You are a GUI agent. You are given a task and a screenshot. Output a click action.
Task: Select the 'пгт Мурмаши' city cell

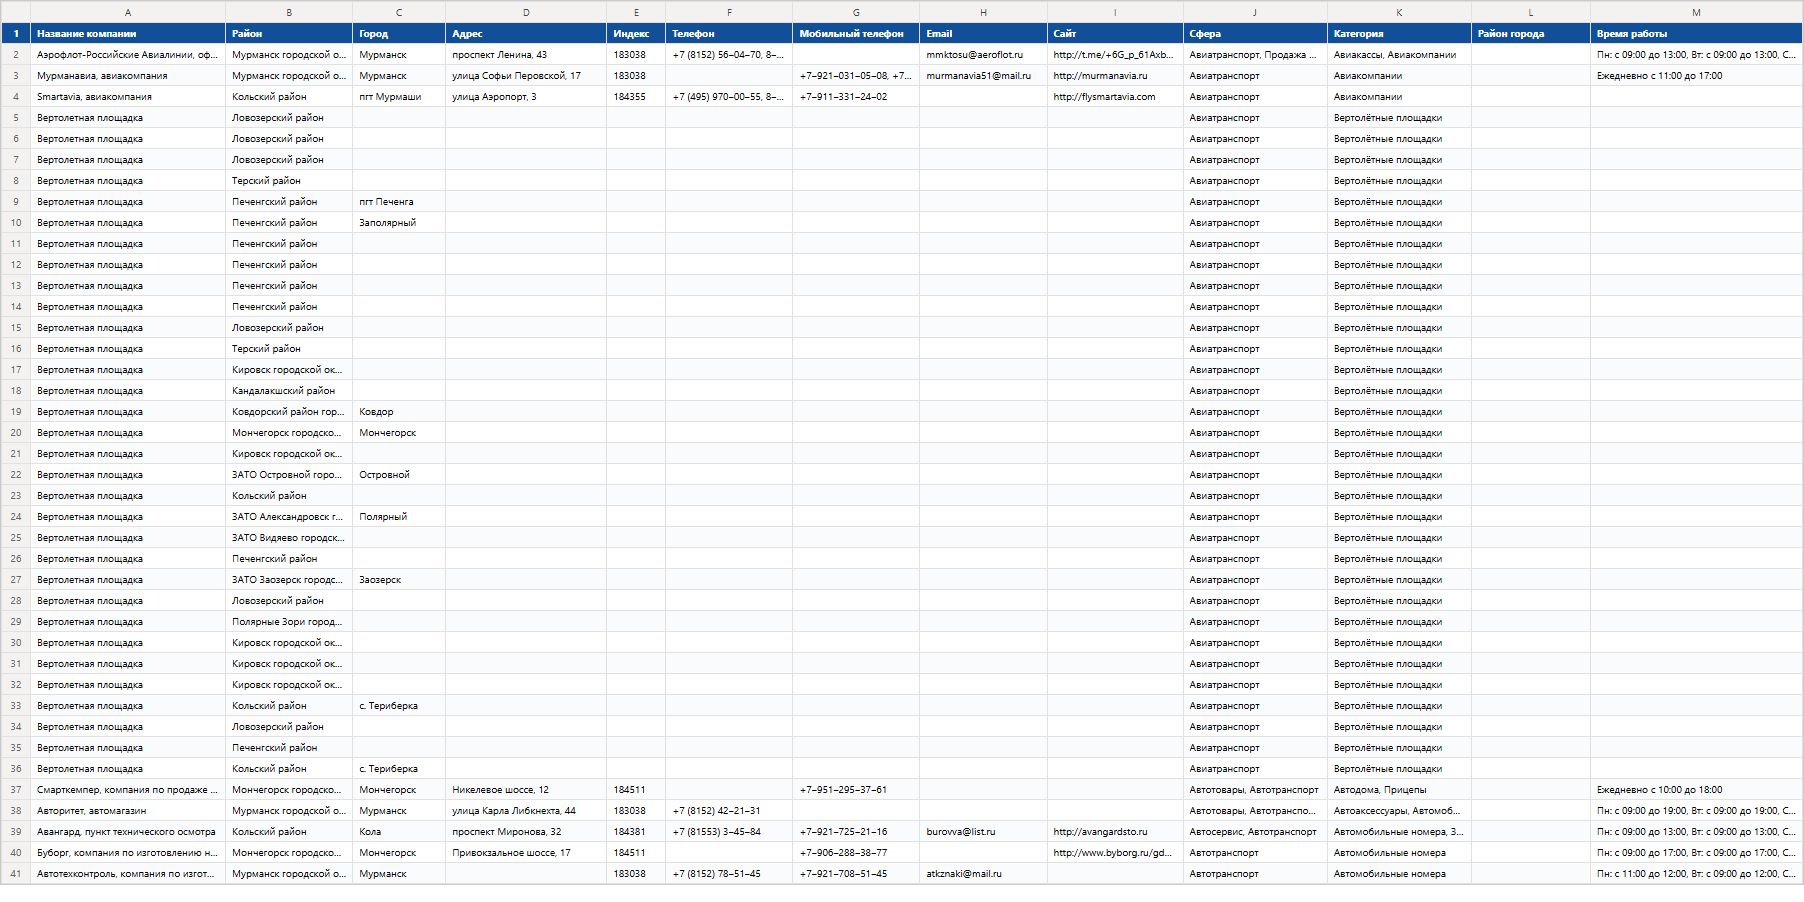[x=399, y=97]
